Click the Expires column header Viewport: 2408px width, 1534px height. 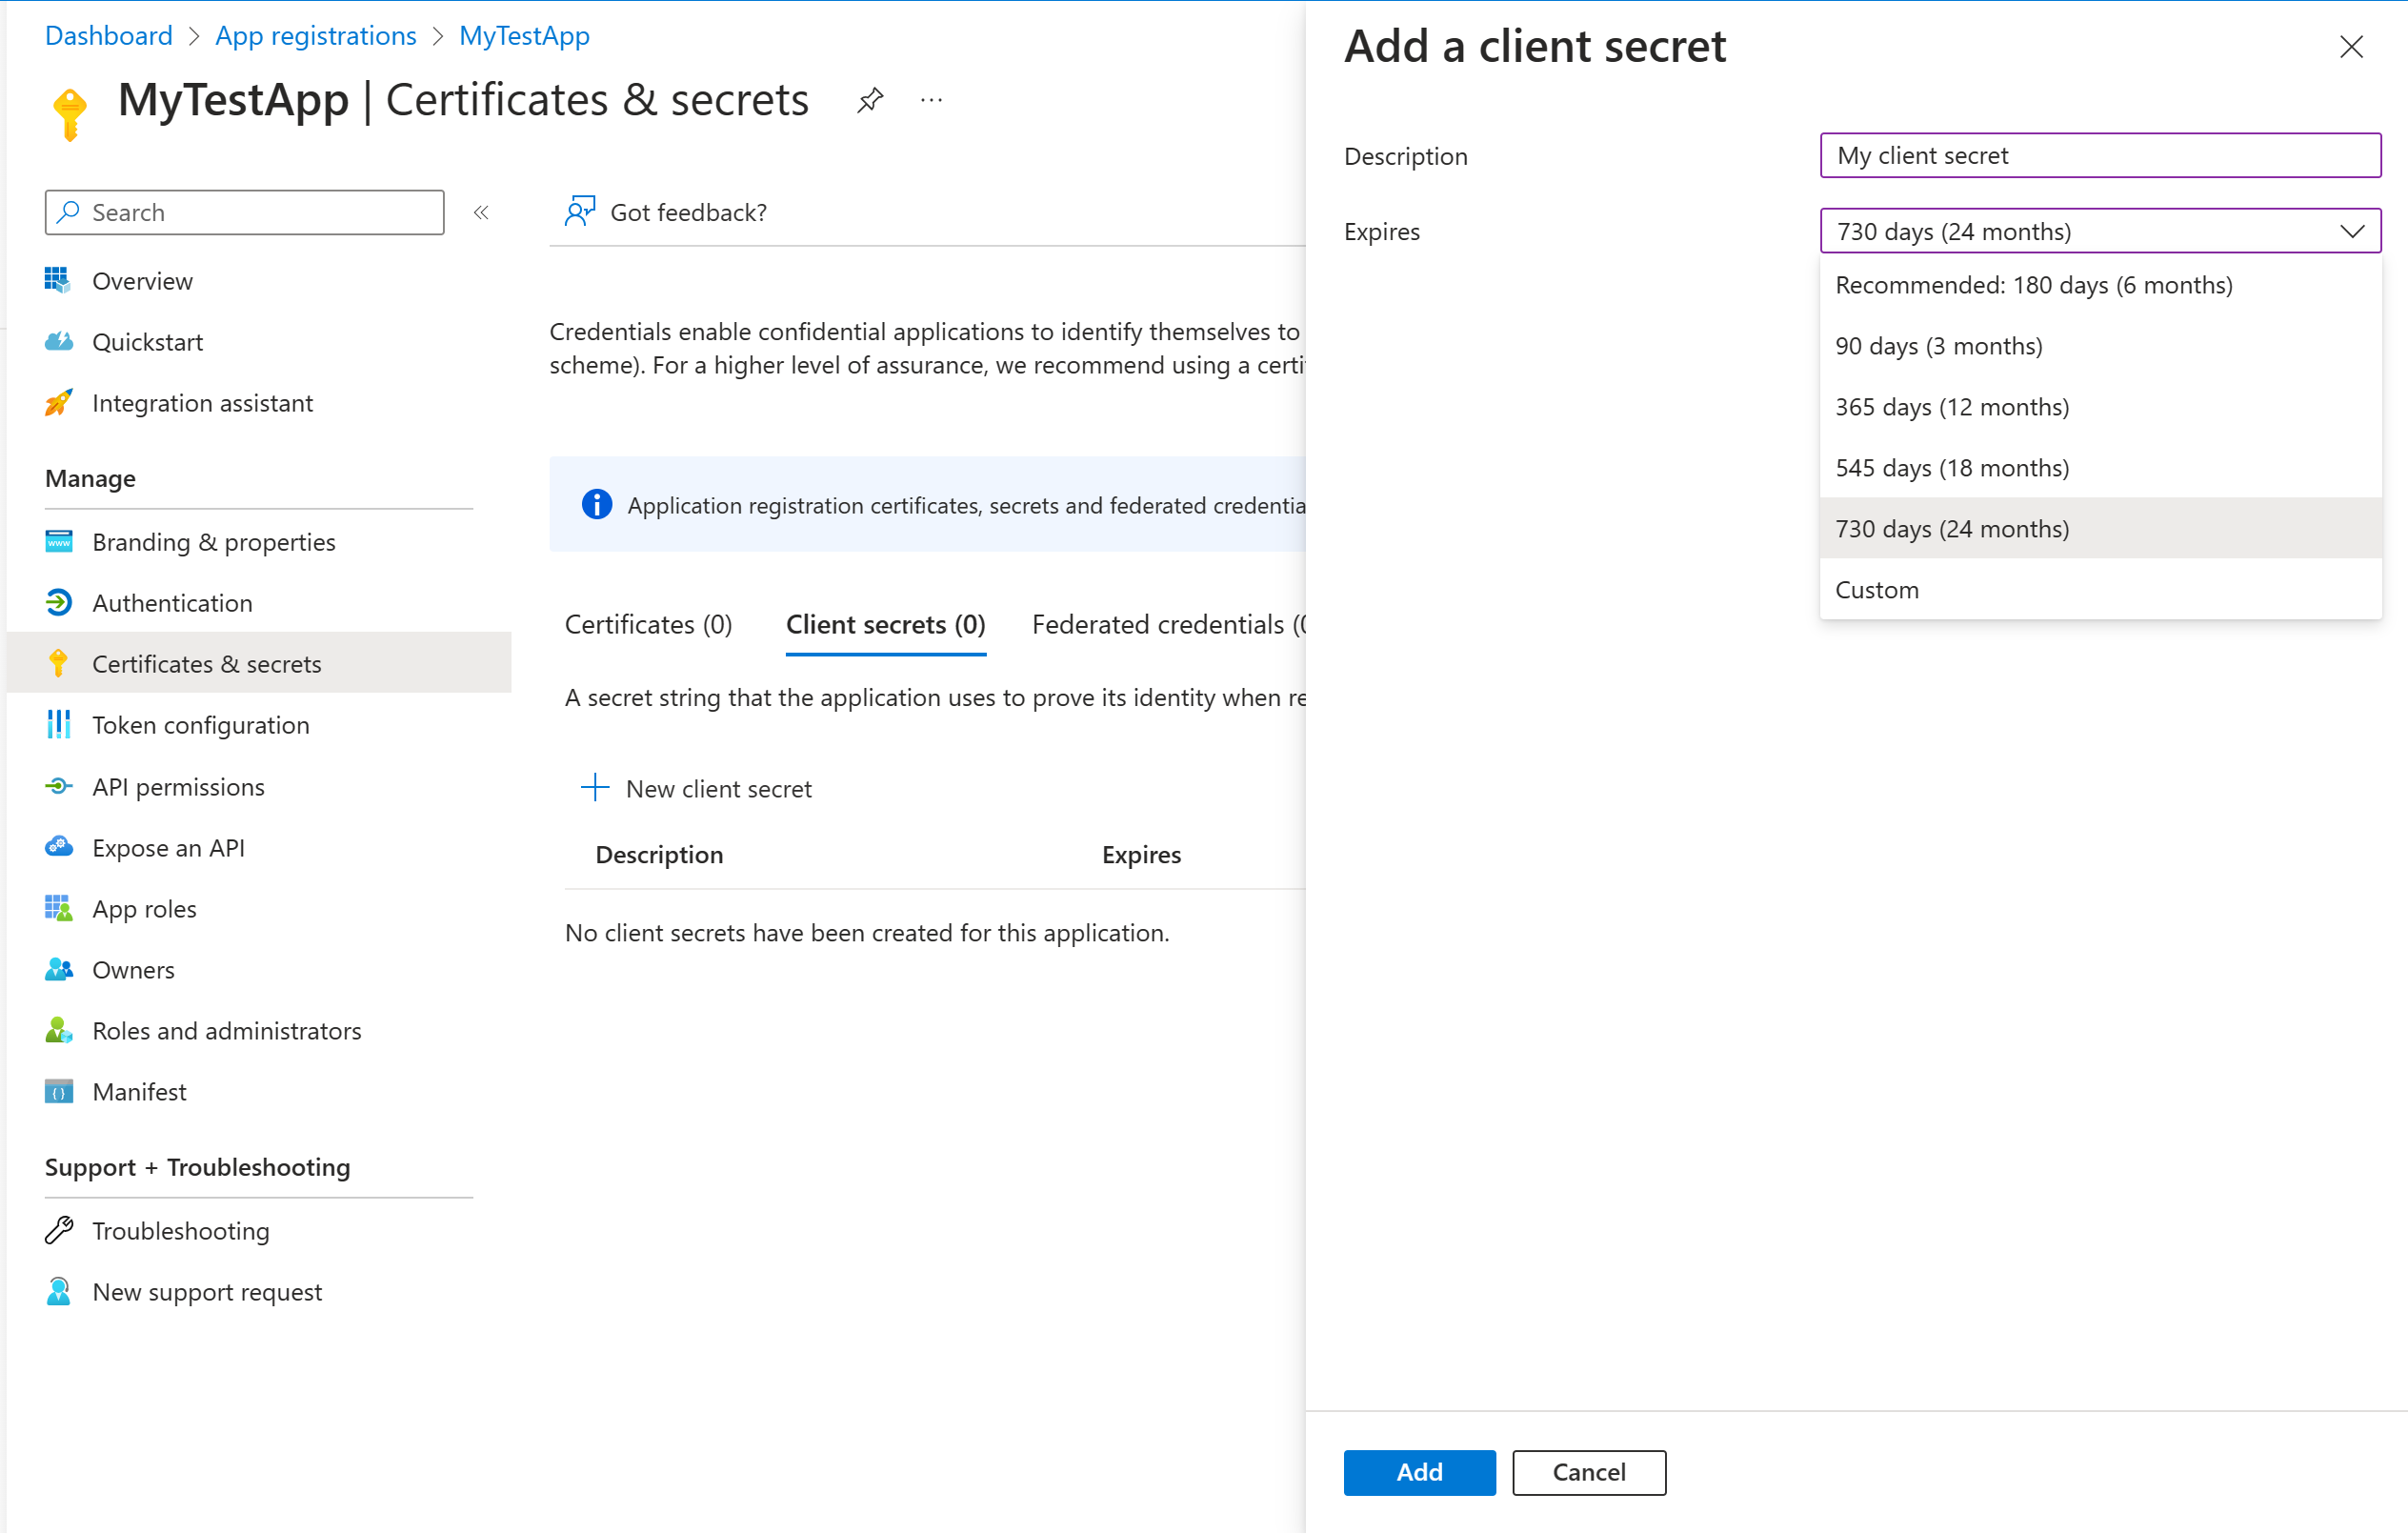click(x=1141, y=855)
